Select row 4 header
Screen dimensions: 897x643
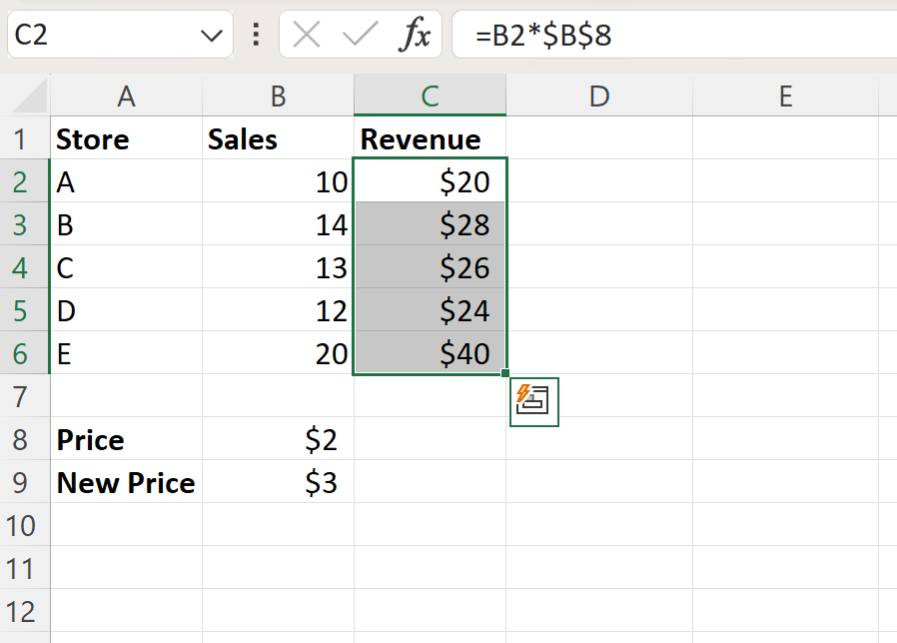coord(25,268)
